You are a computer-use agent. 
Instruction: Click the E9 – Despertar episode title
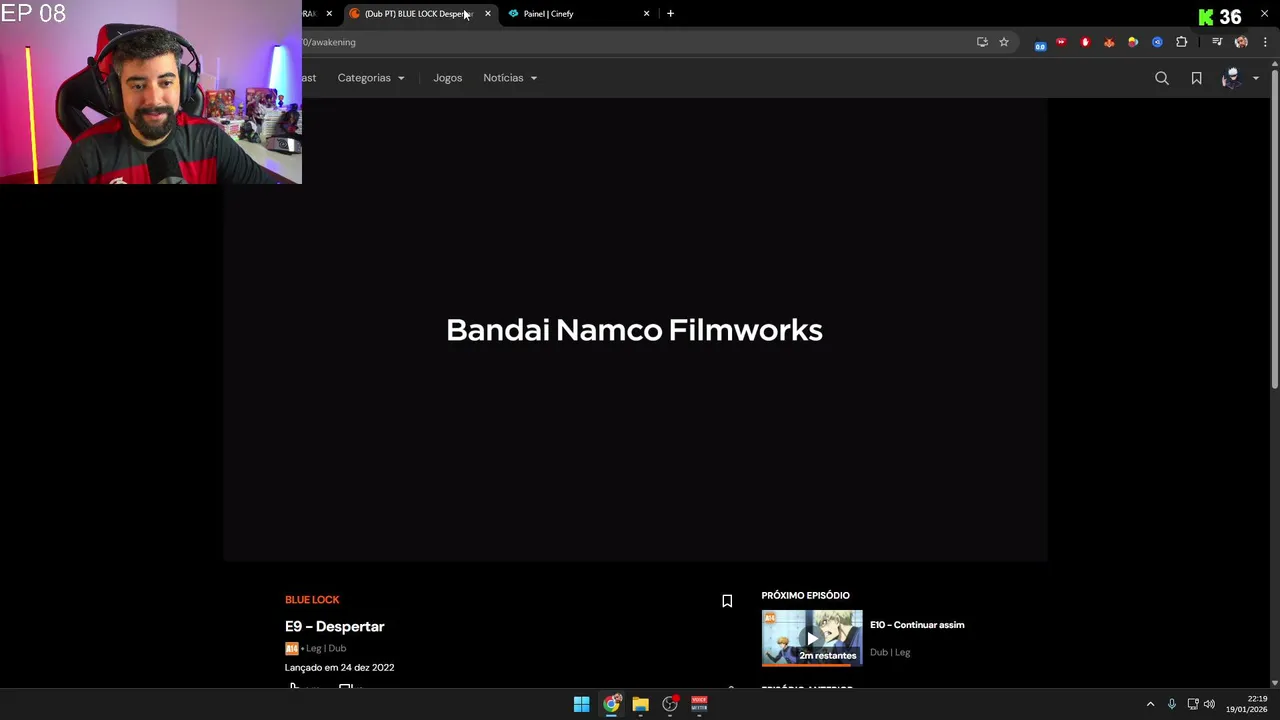pyautogui.click(x=334, y=626)
